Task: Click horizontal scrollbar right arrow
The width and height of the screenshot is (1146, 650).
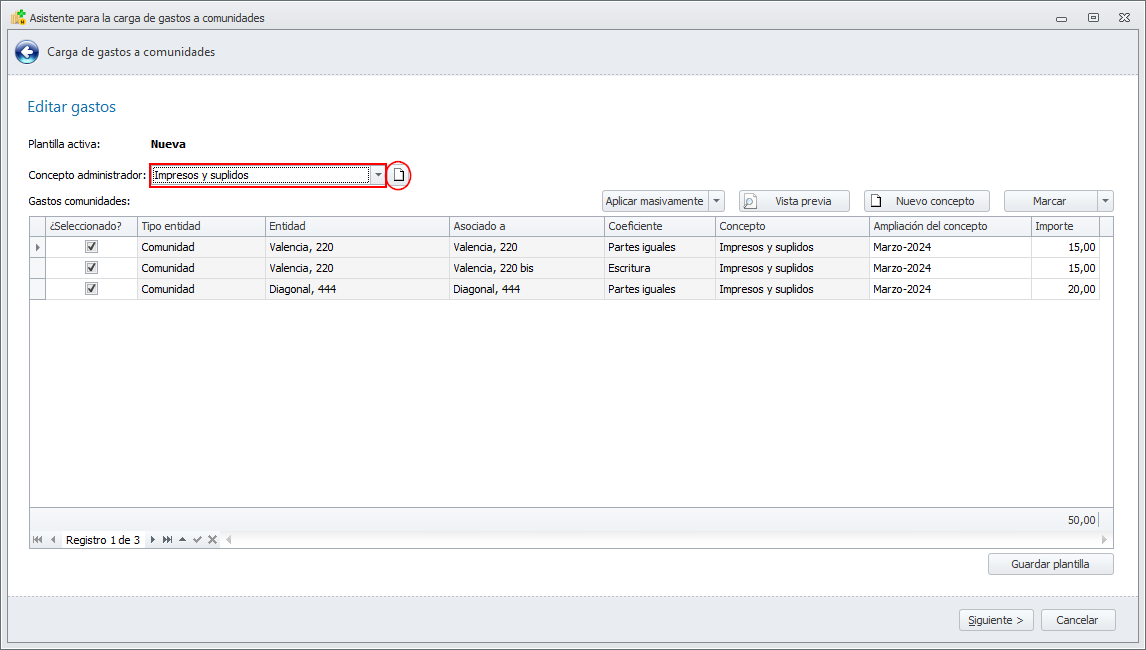Action: [x=1104, y=540]
